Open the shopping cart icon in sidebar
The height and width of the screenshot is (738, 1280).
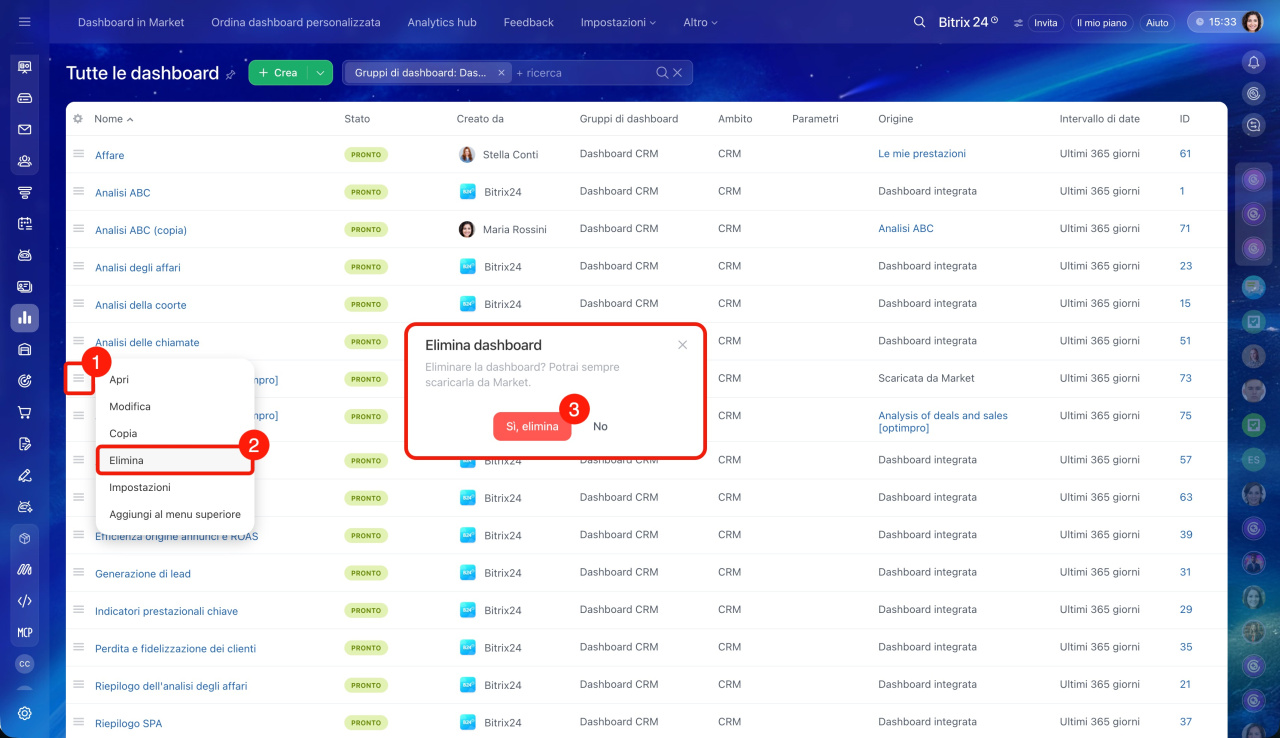pyautogui.click(x=25, y=412)
